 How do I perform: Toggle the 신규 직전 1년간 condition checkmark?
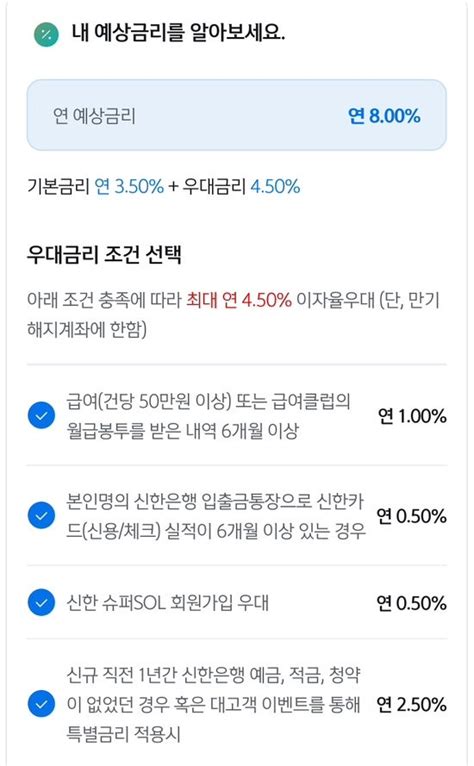(42, 704)
